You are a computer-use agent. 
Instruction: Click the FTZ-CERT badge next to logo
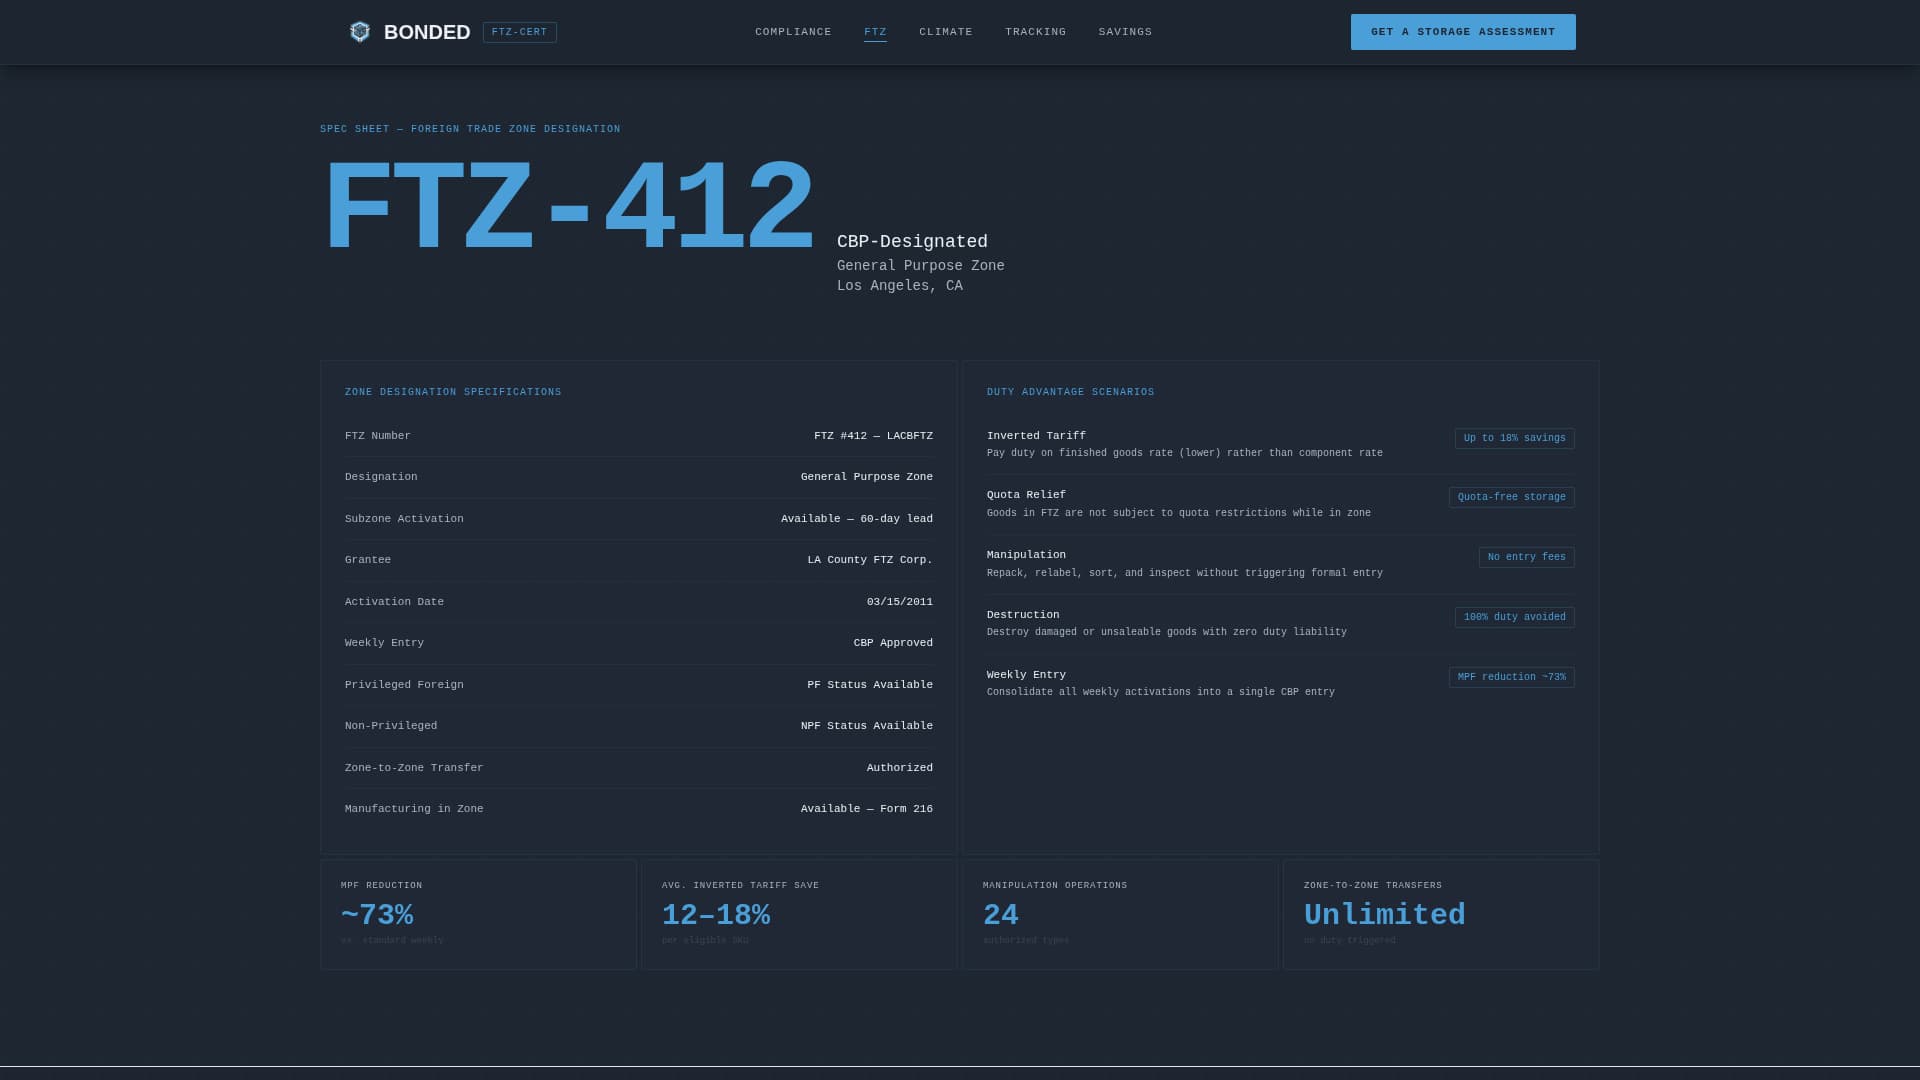(x=520, y=32)
